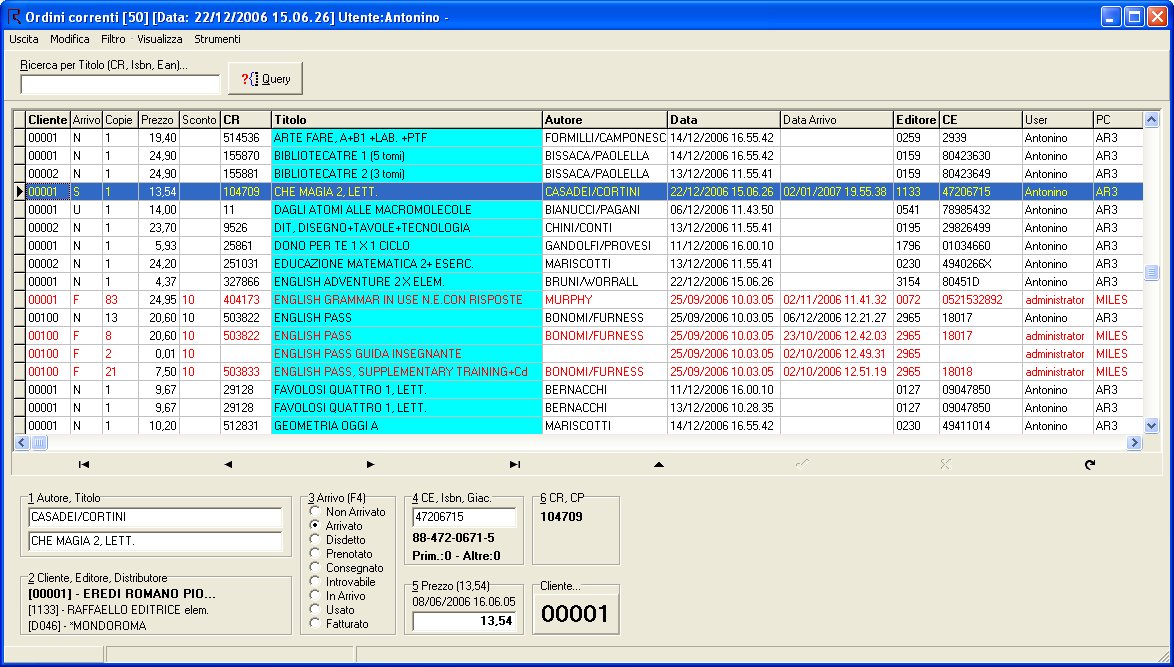
Task: Click CE cell '0521532892'
Action: coord(981,299)
